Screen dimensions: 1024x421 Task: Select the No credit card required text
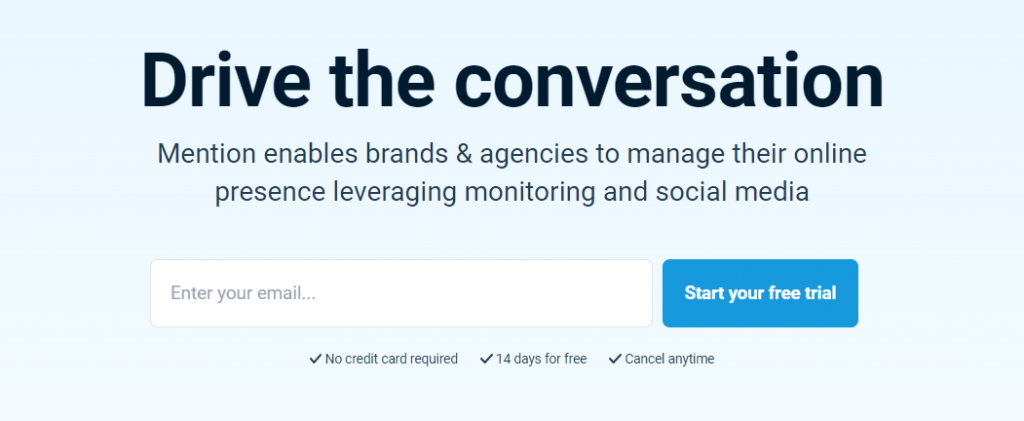coord(391,359)
